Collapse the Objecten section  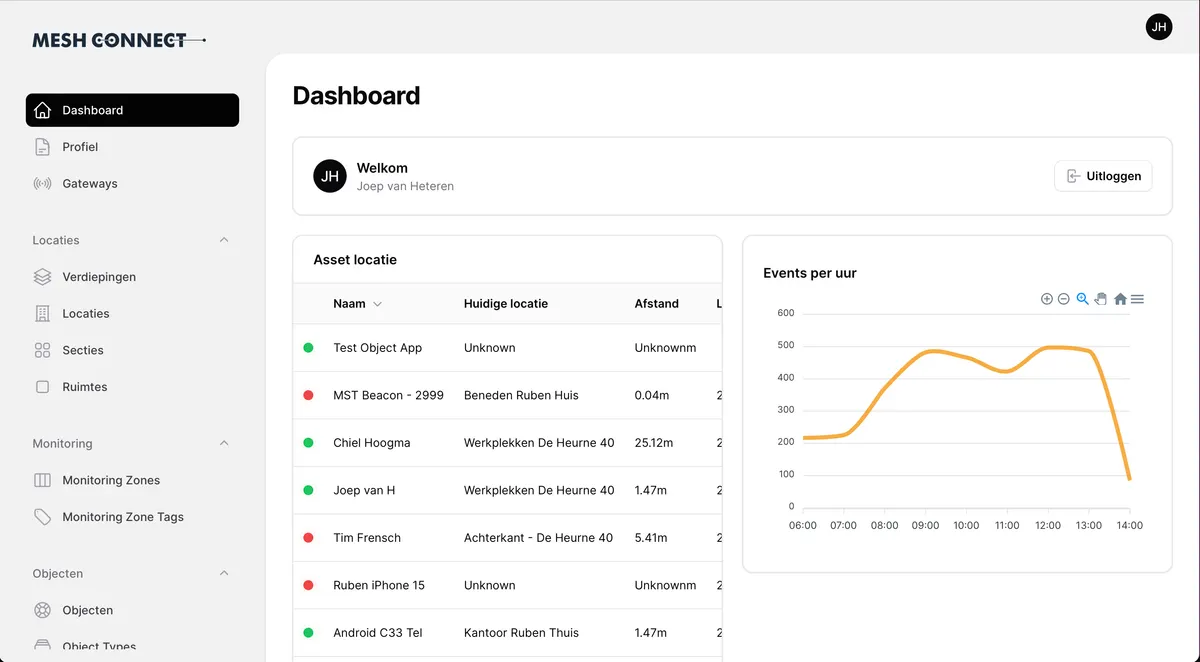[x=224, y=573]
